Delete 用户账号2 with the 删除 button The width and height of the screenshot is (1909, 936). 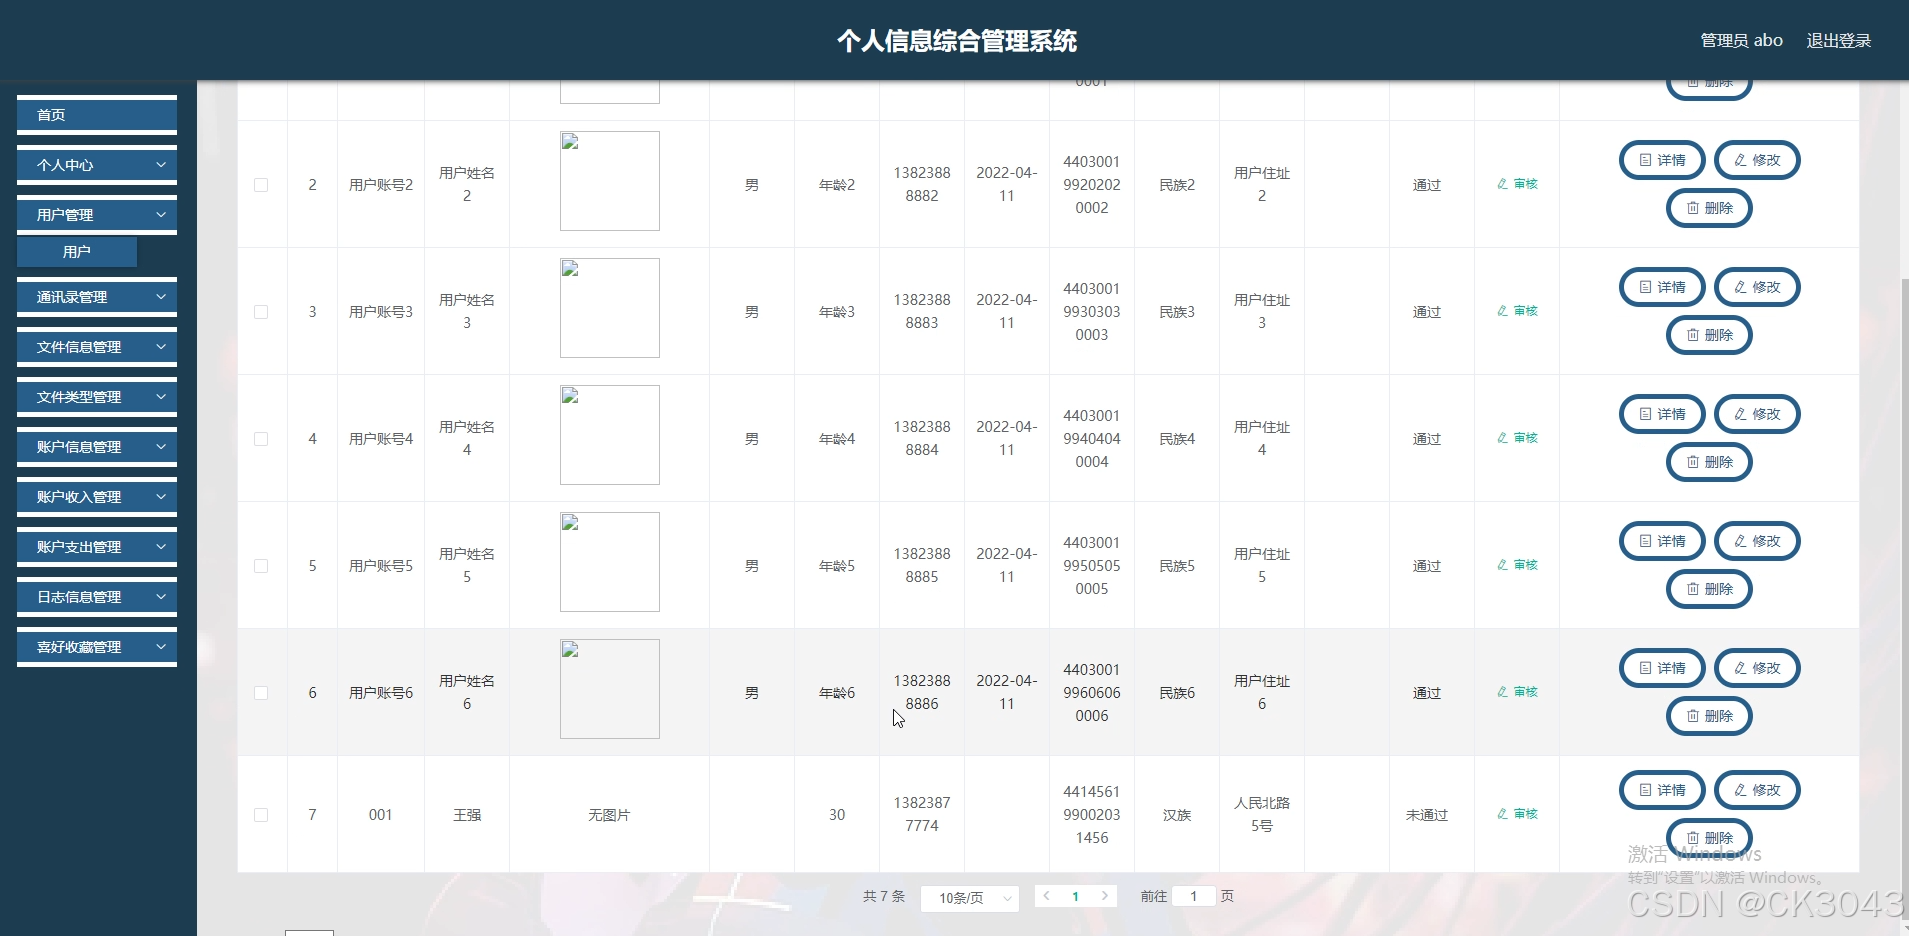pyautogui.click(x=1709, y=208)
